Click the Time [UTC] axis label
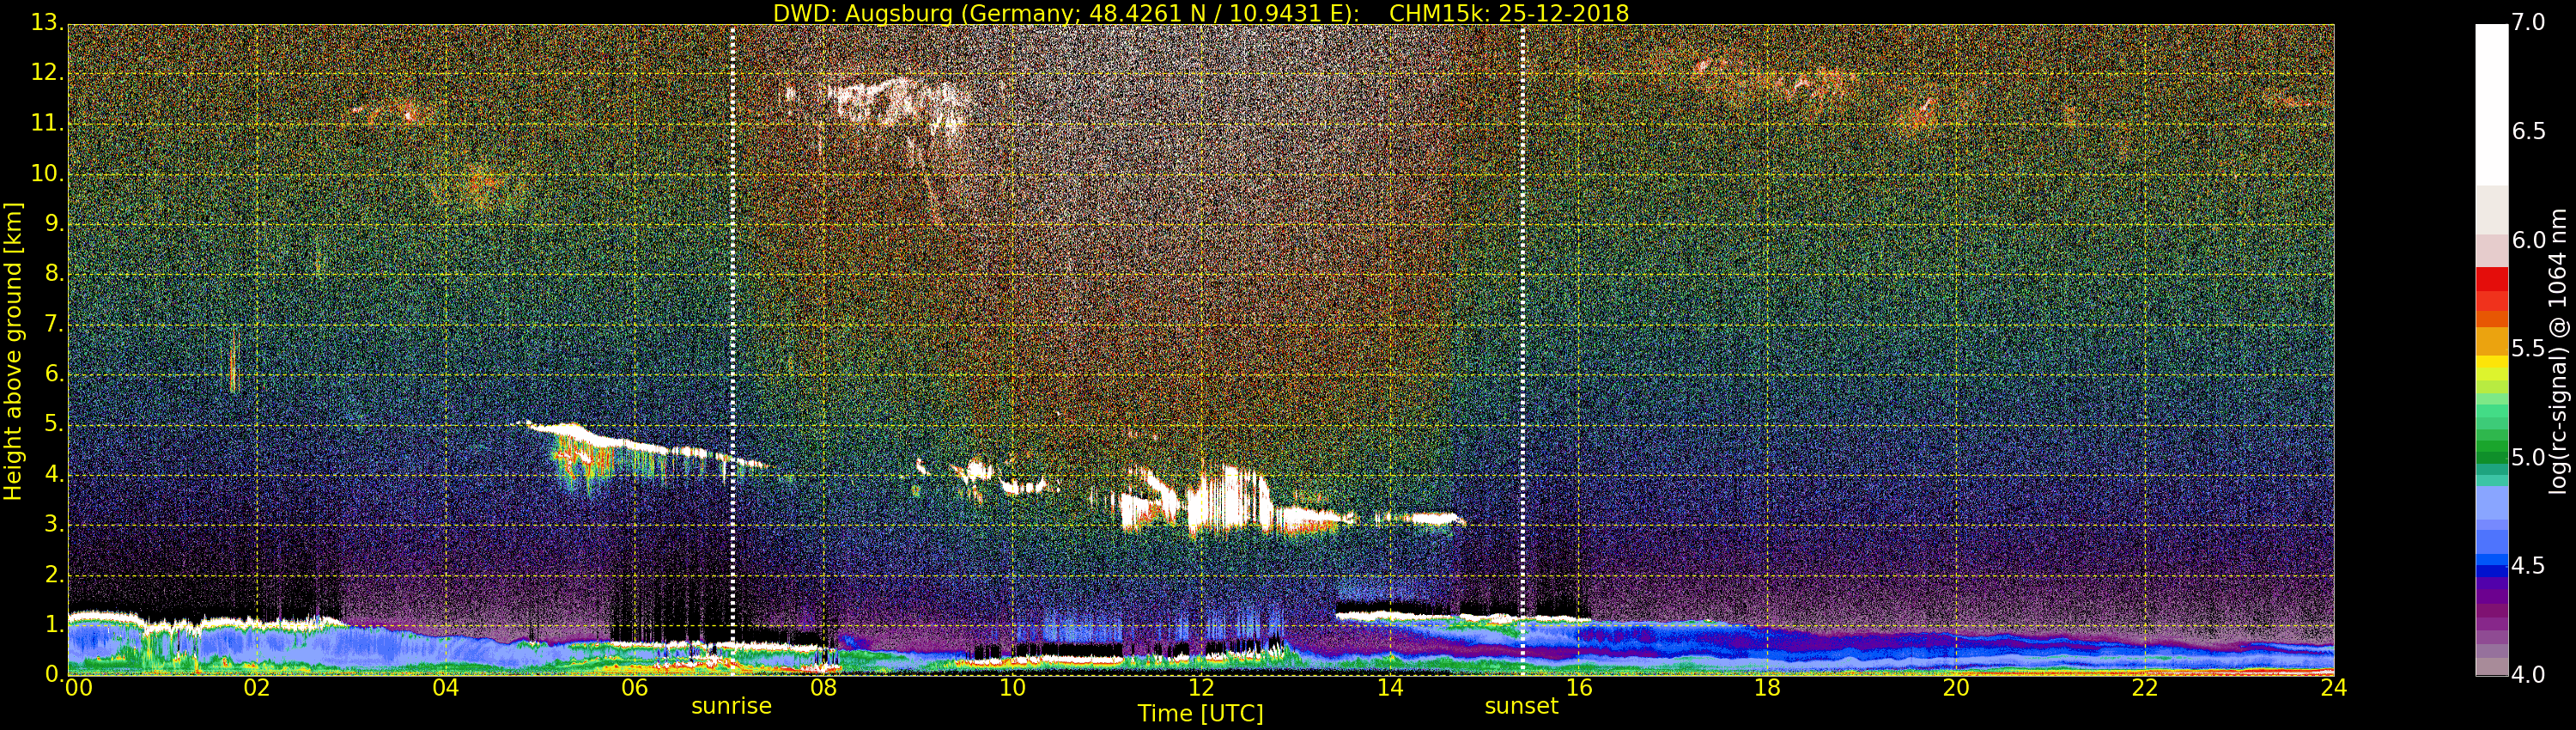 coord(1200,714)
